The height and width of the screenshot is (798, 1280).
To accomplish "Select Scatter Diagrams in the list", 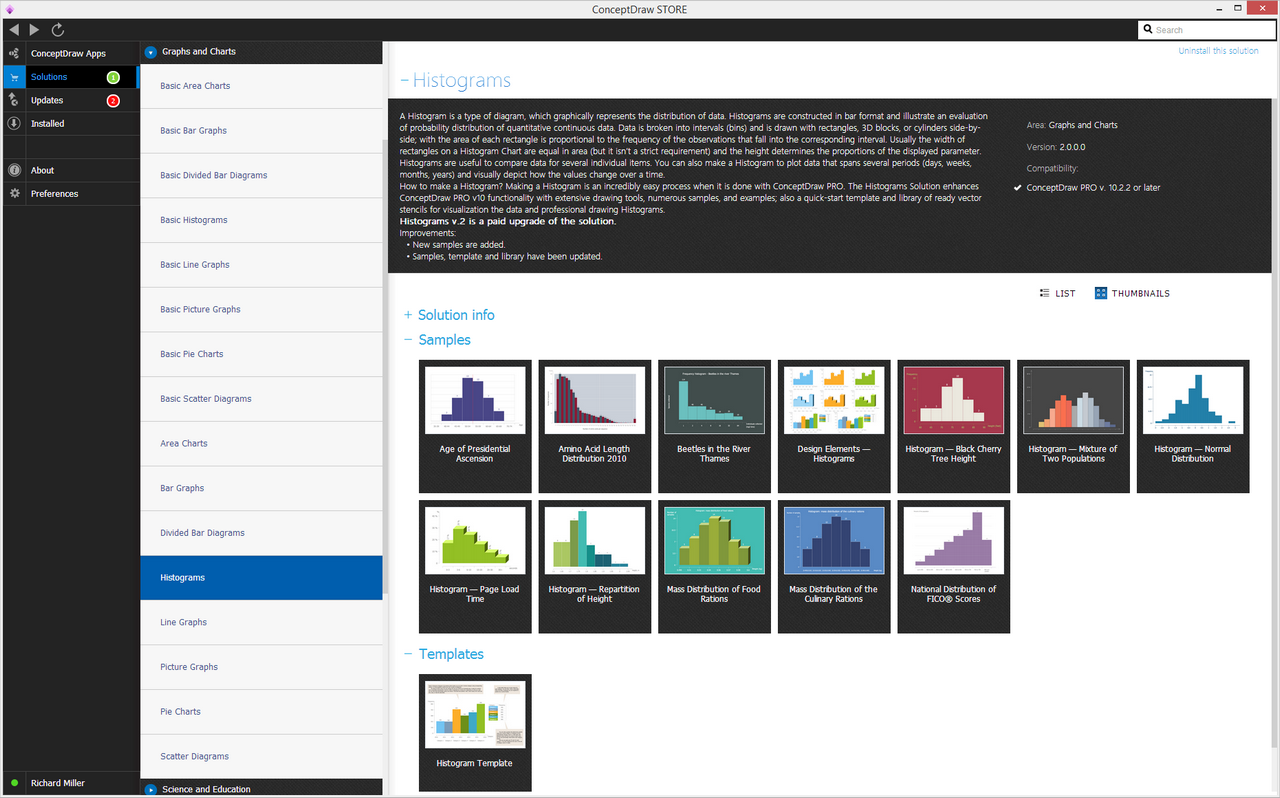I will point(261,756).
